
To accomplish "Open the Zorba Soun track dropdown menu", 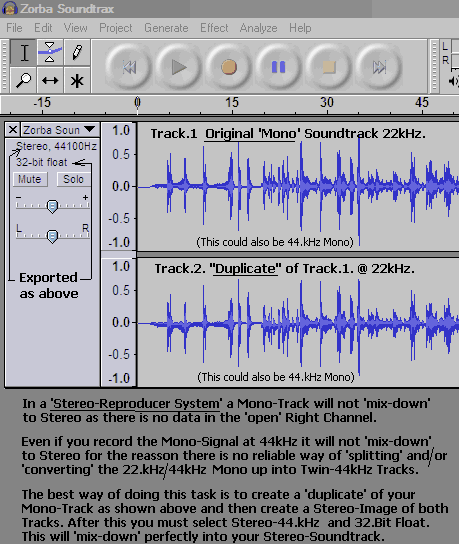I will click(60, 130).
